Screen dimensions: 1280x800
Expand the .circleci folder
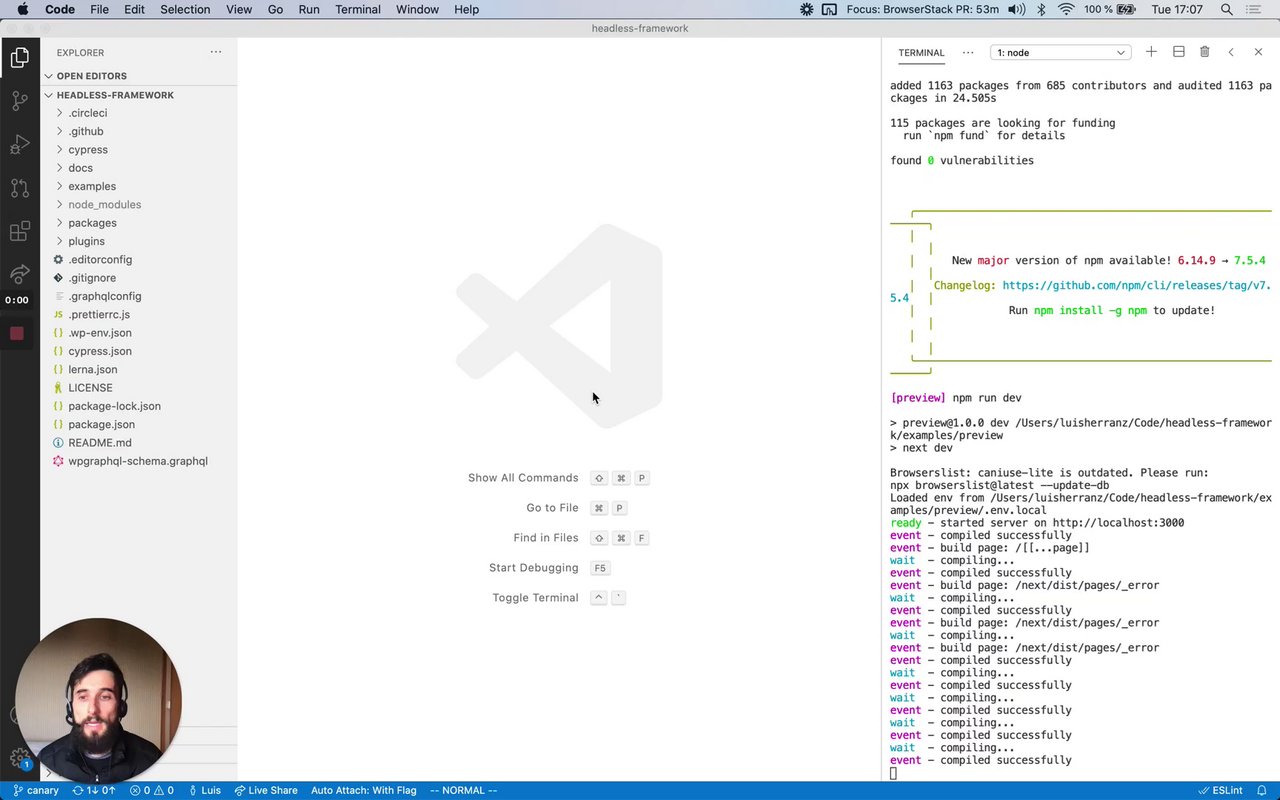138,113
